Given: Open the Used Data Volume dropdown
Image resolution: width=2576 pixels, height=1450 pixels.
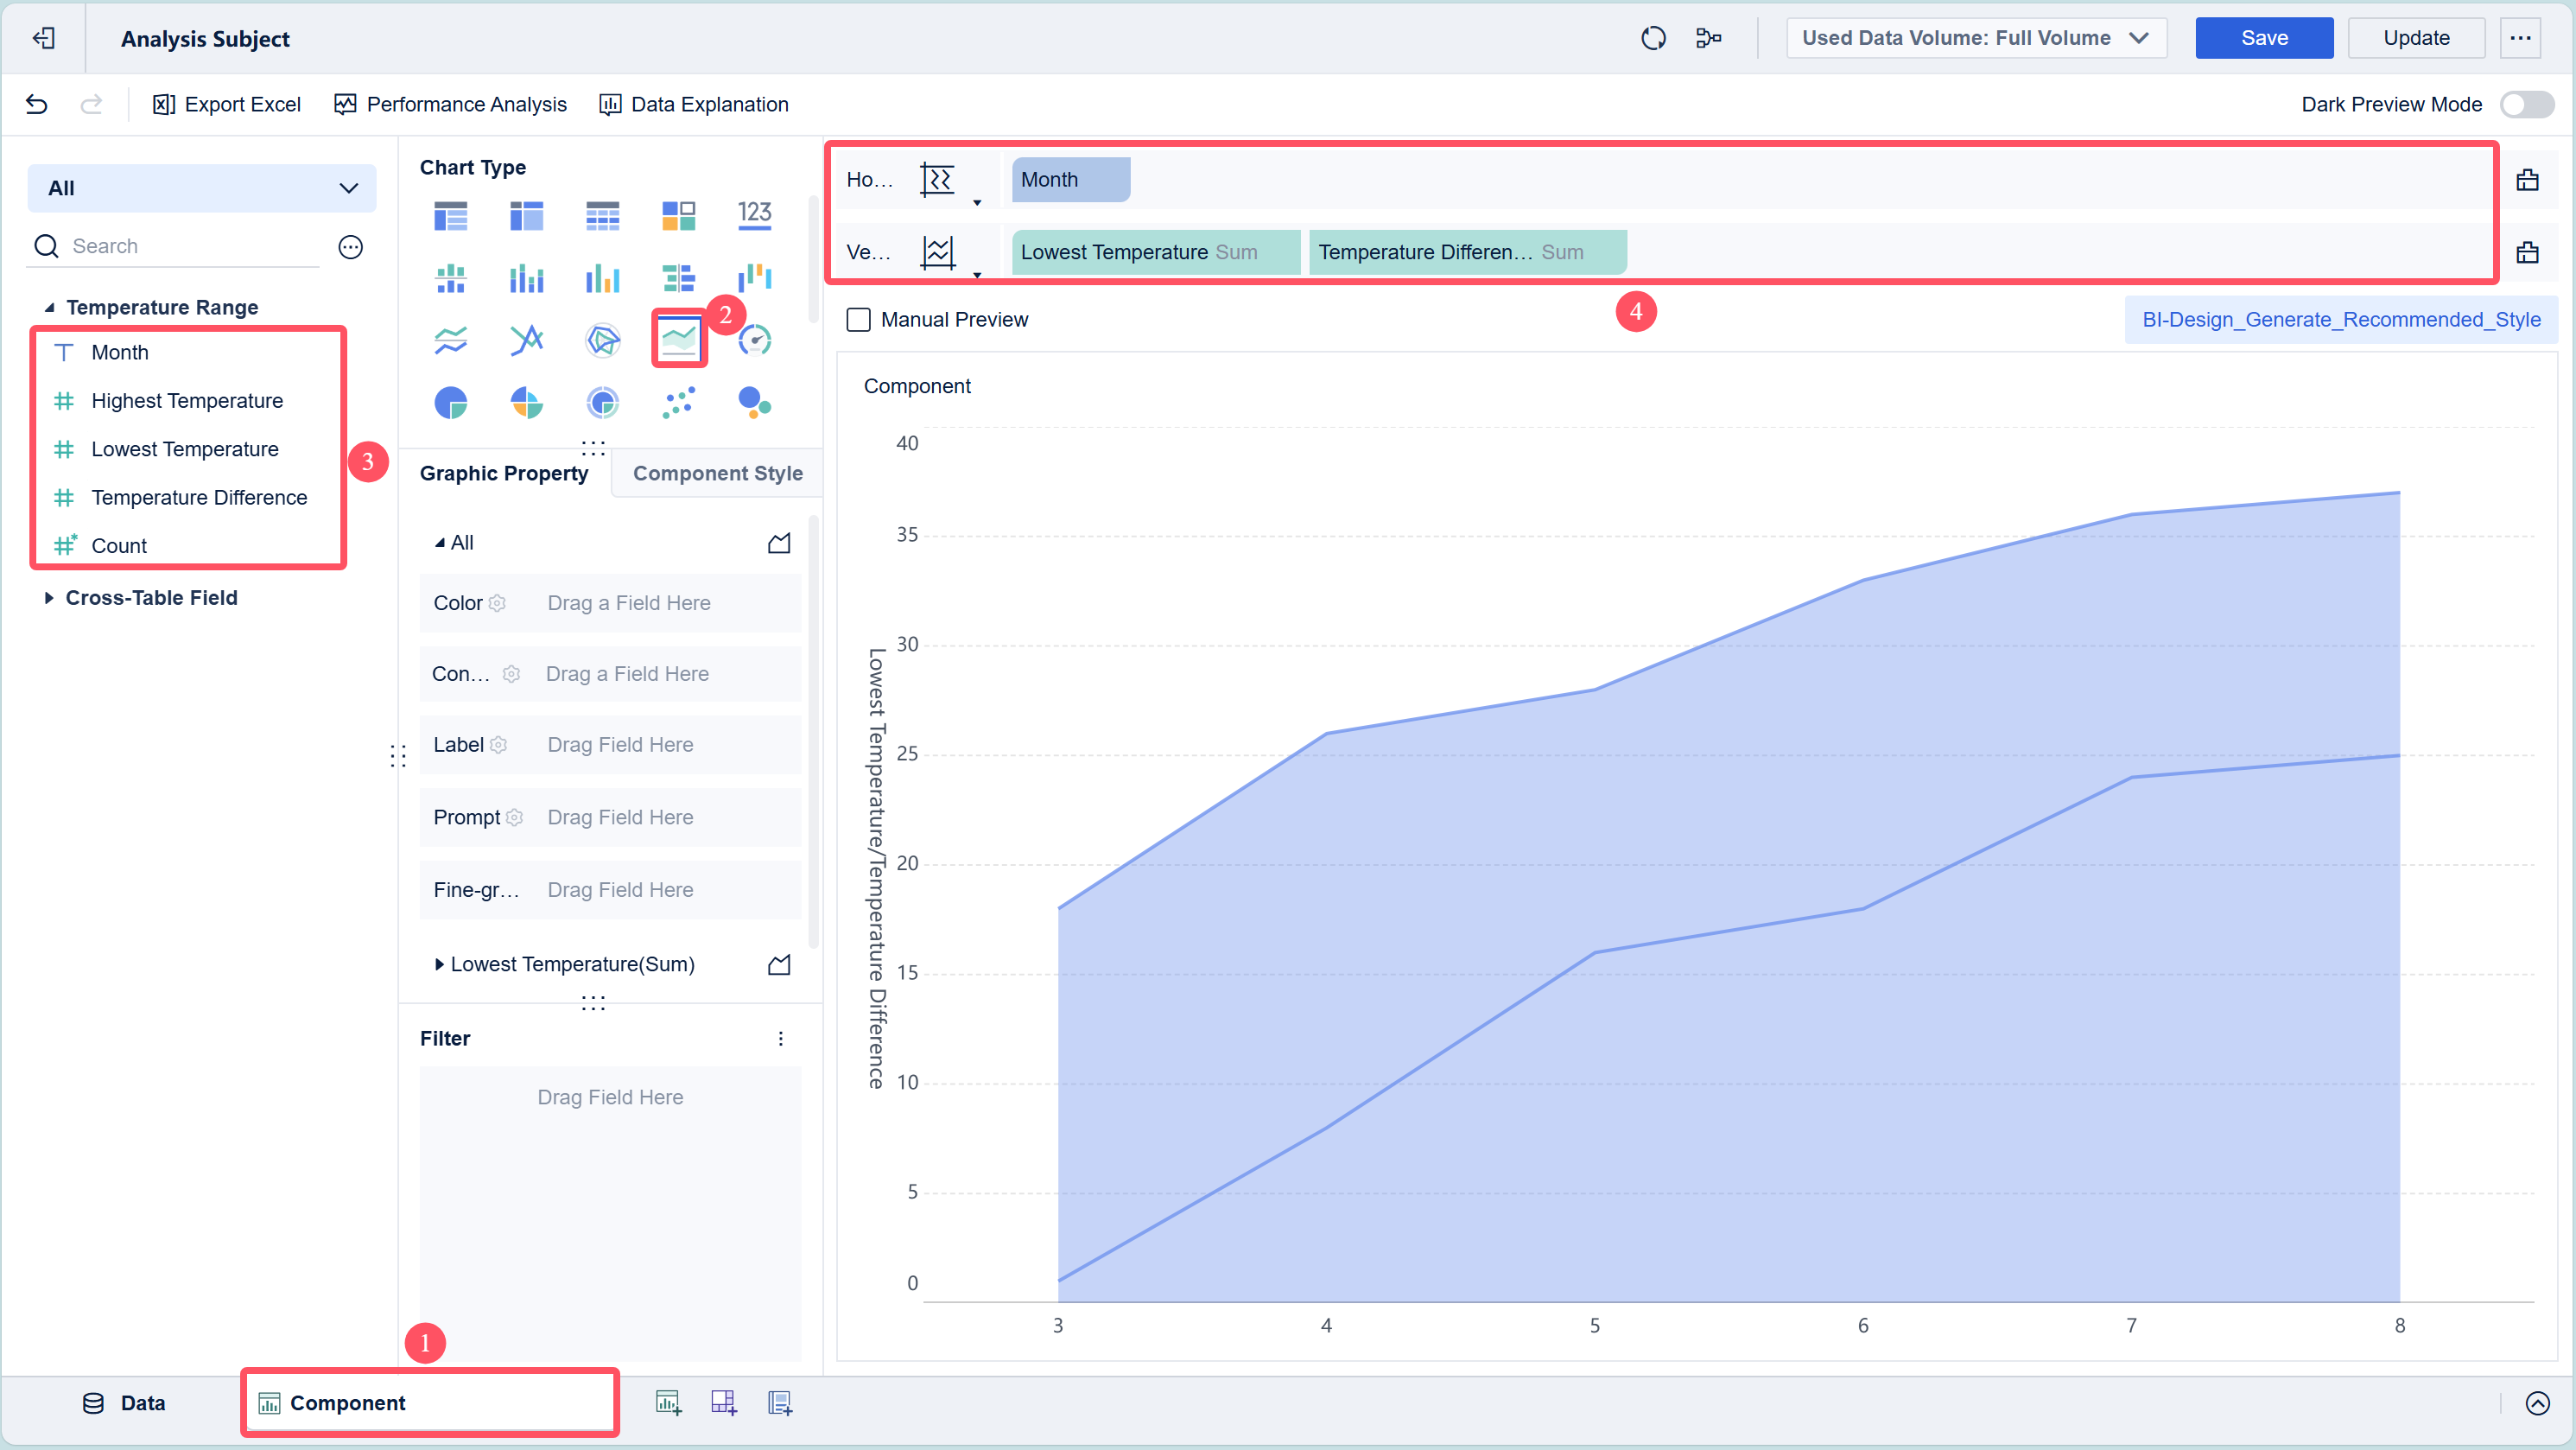Looking at the screenshot, I should point(1975,38).
